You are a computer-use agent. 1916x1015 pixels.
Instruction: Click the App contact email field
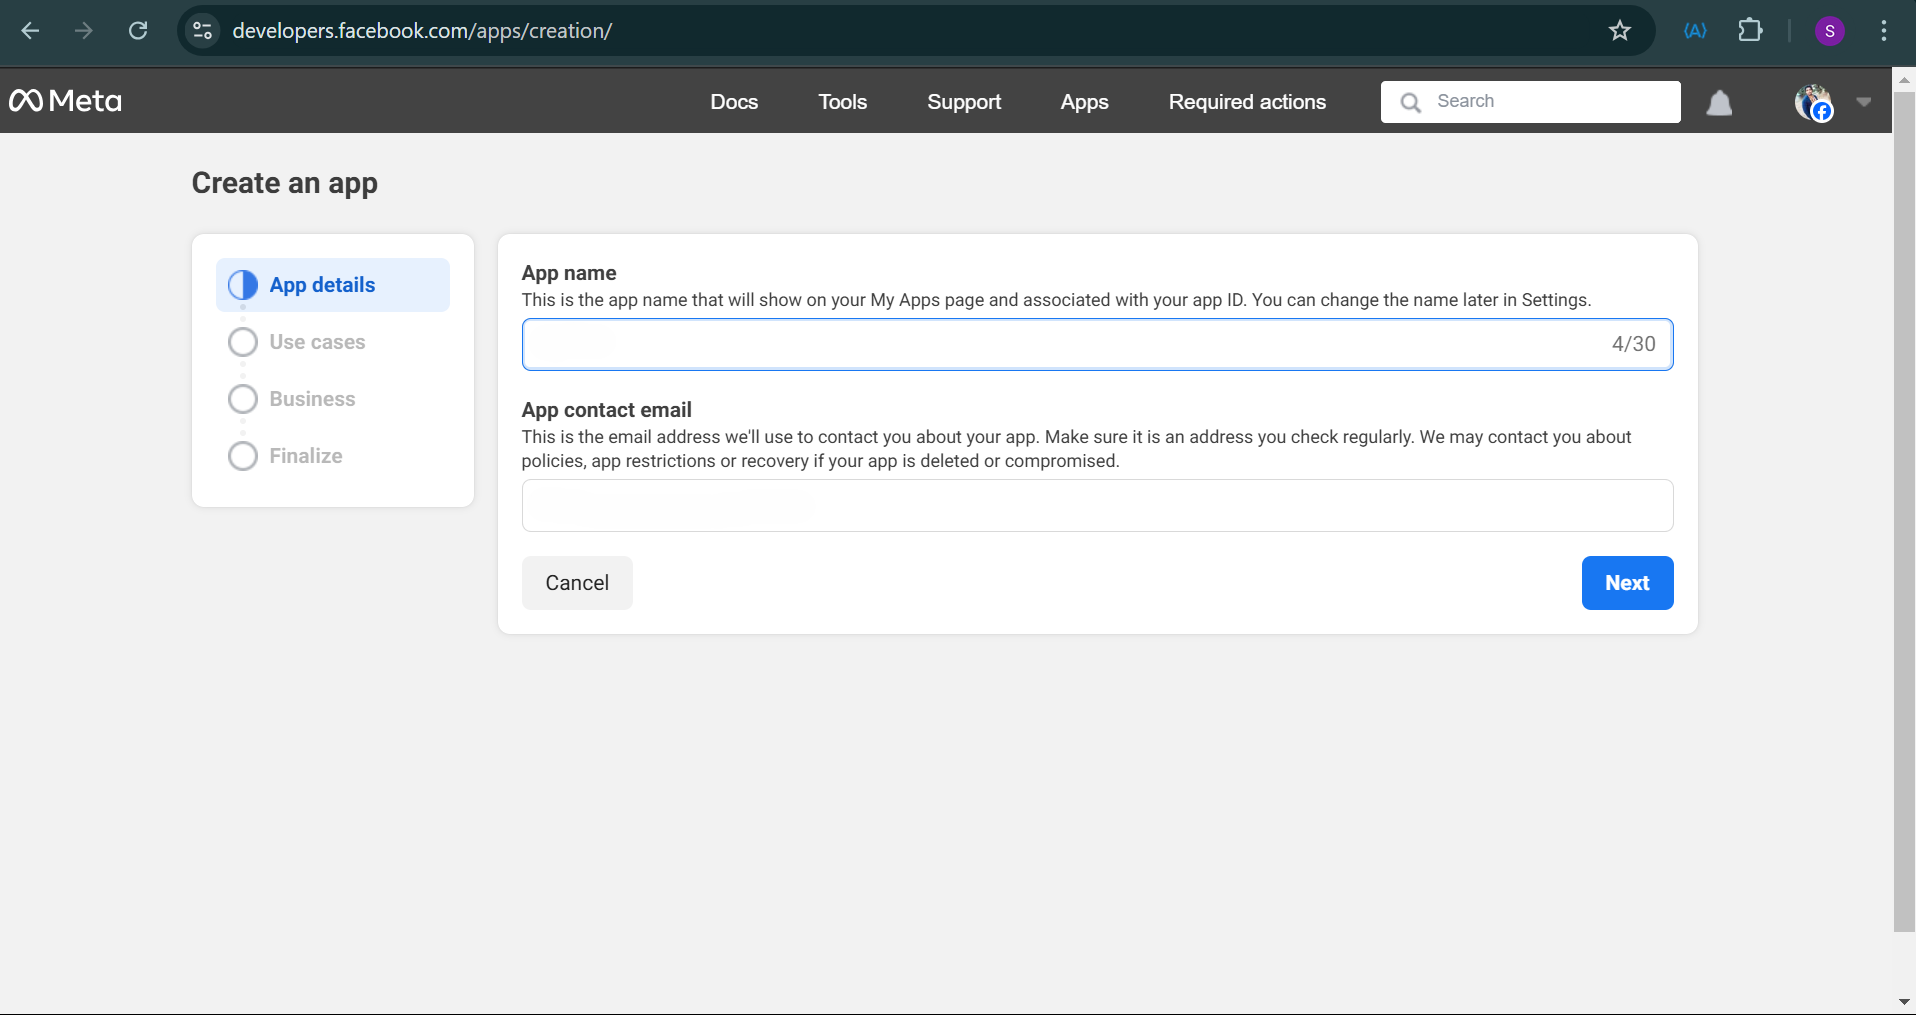point(1096,506)
